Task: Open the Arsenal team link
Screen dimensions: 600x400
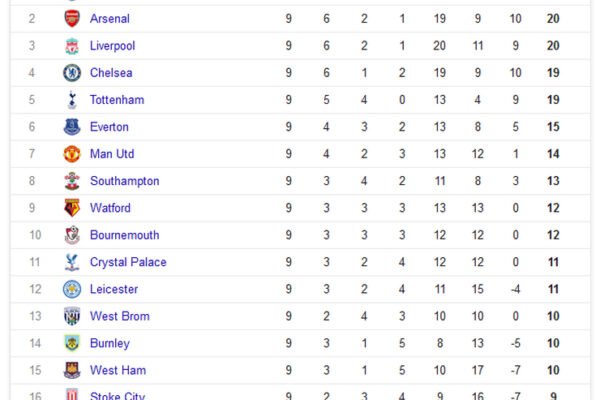Action: [x=110, y=18]
